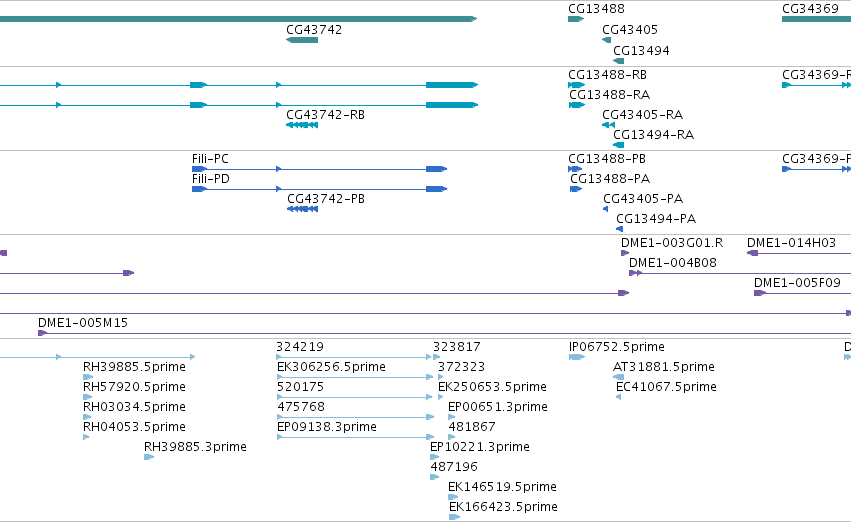Select the CG13494-PA protein label
851x522 pixels.
click(x=656, y=219)
